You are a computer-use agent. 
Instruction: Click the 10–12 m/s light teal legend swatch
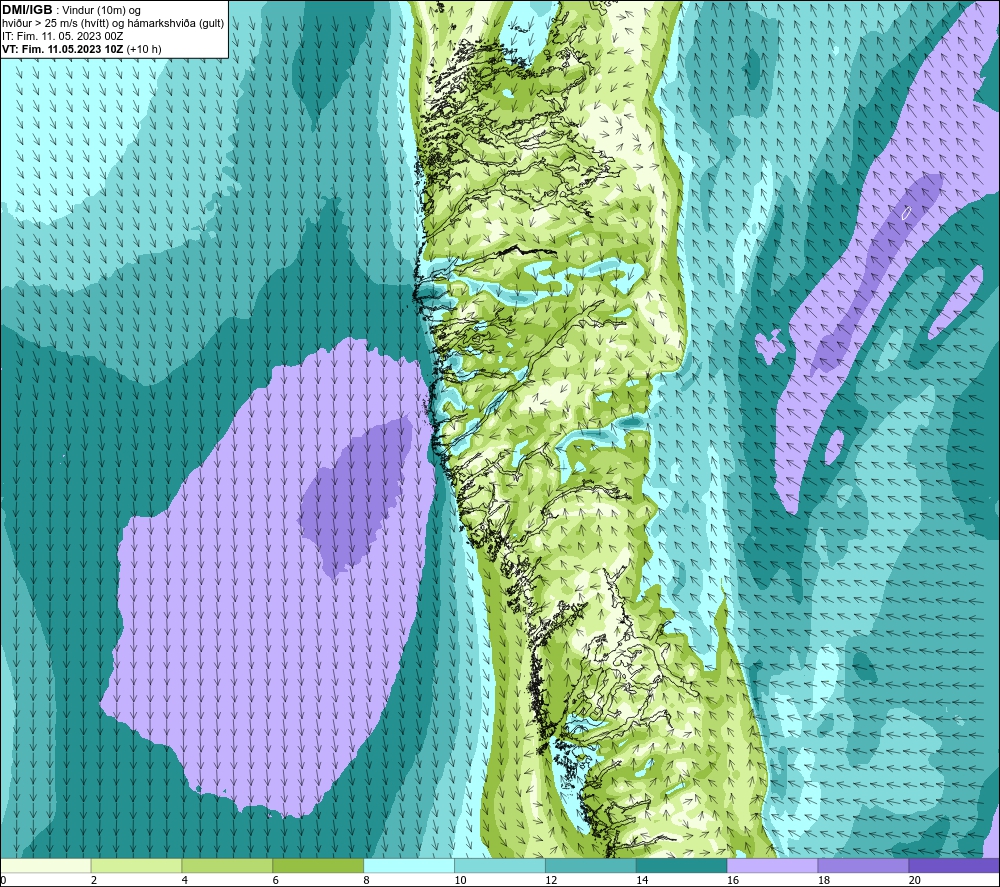[500, 865]
